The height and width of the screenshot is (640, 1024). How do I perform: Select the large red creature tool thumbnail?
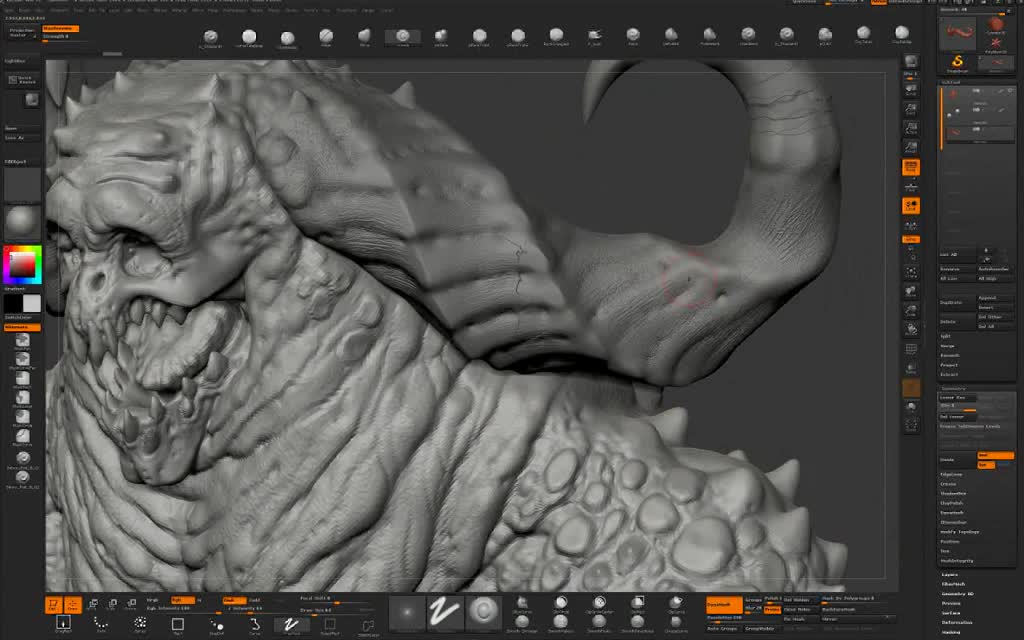pyautogui.click(x=957, y=34)
